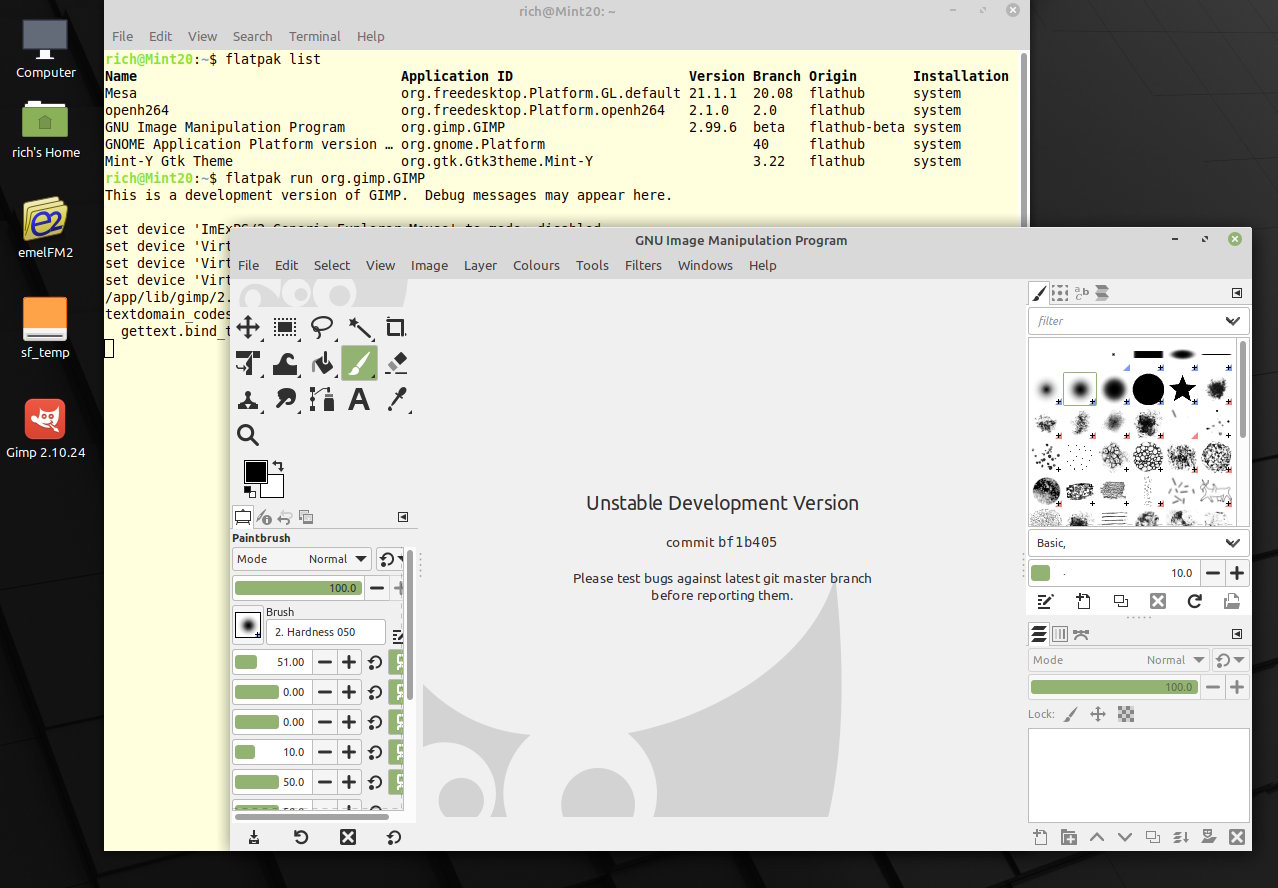Click the brush name field Hardness 050
Viewport: 1278px width, 888px height.
pyautogui.click(x=325, y=632)
